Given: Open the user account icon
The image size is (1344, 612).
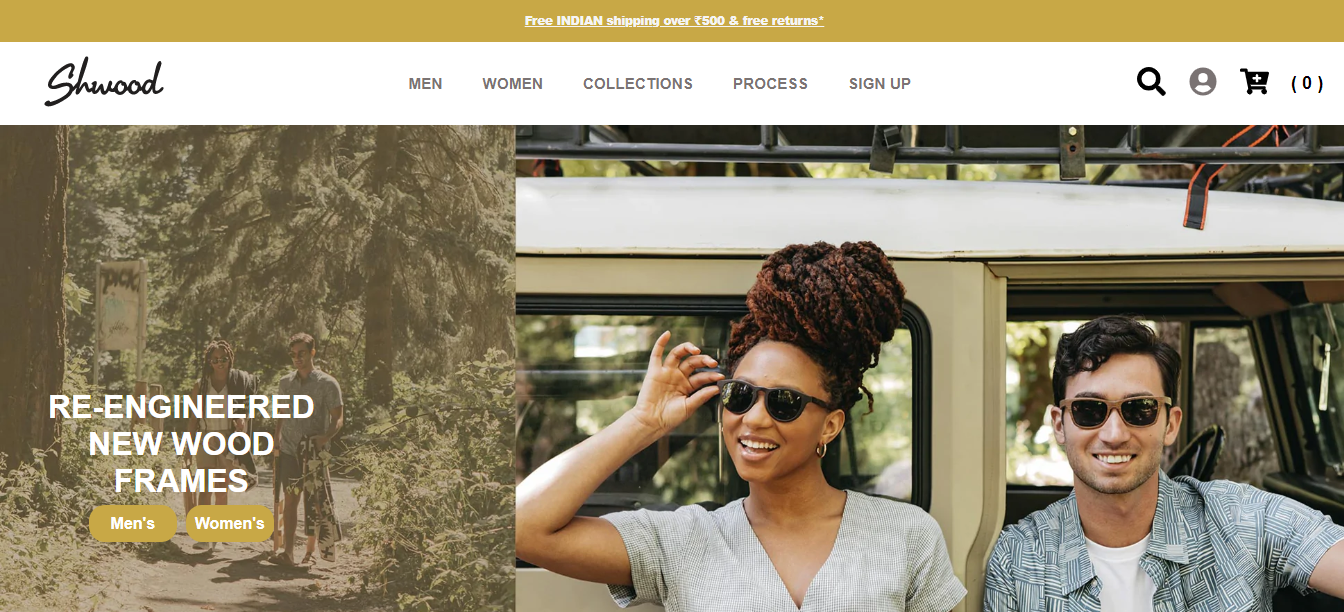Looking at the screenshot, I should point(1203,82).
